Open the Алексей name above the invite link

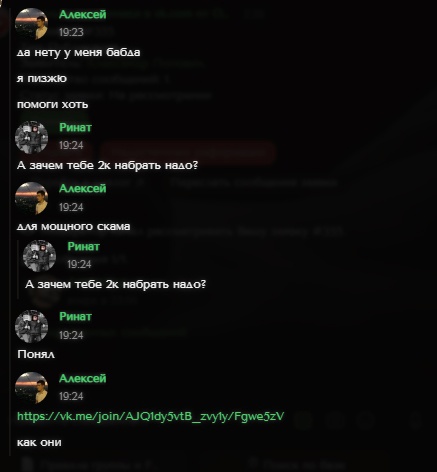83,378
